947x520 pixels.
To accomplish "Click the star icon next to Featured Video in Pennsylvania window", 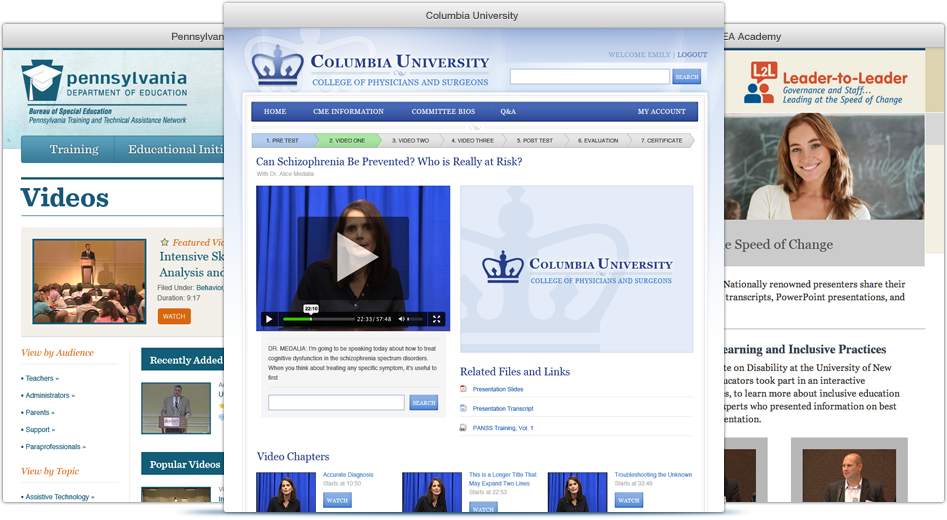I will click(x=164, y=242).
